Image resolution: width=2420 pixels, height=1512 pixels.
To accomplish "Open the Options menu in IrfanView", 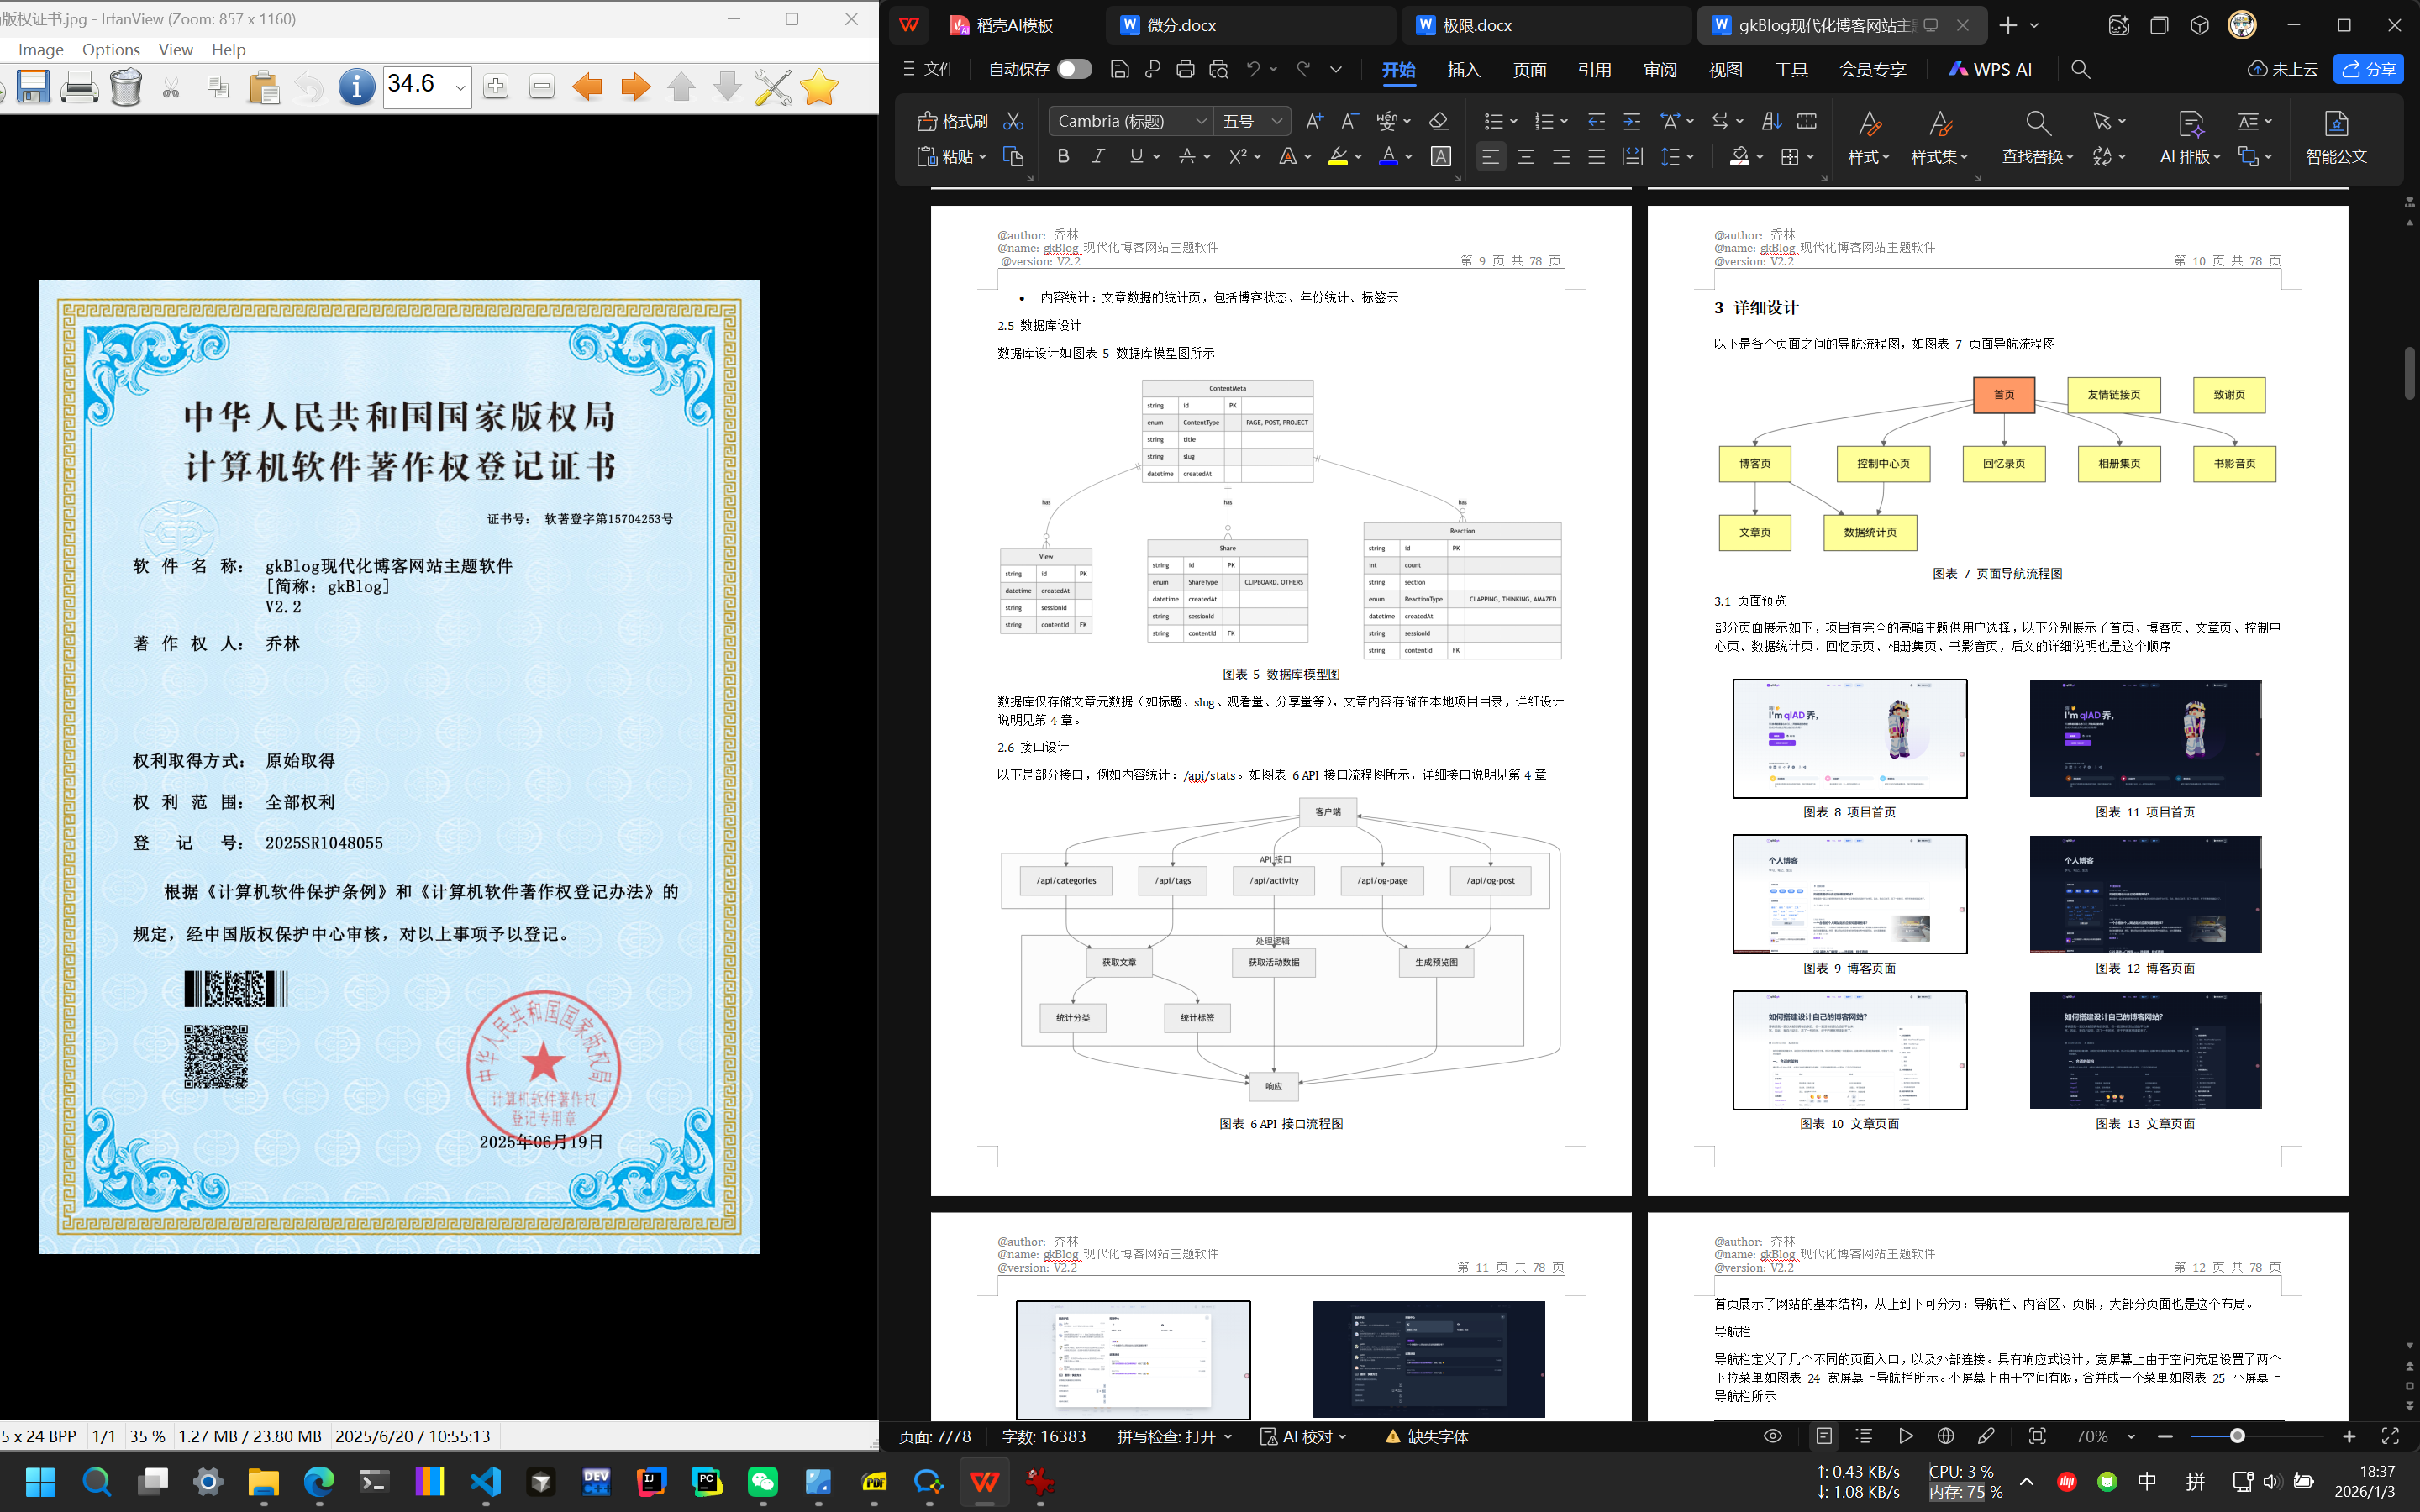I will 111,49.
